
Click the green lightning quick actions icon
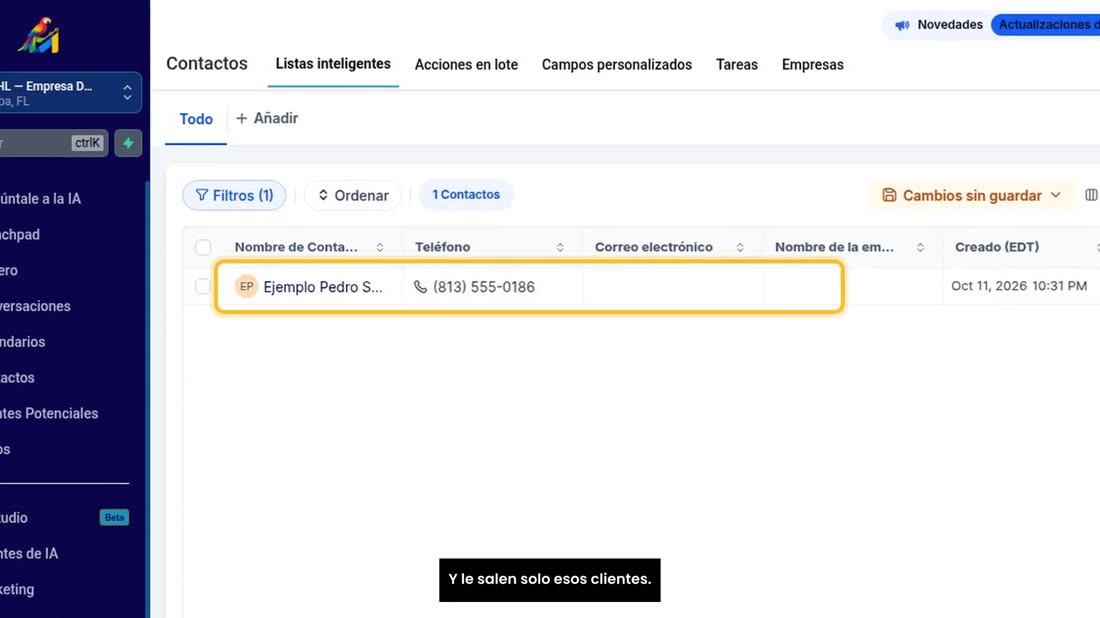pyautogui.click(x=128, y=143)
